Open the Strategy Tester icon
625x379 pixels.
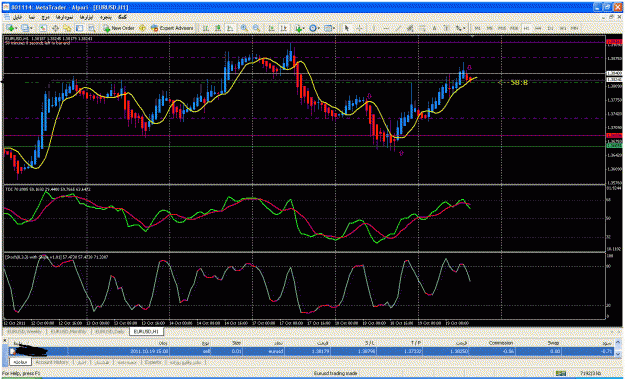coord(92,28)
